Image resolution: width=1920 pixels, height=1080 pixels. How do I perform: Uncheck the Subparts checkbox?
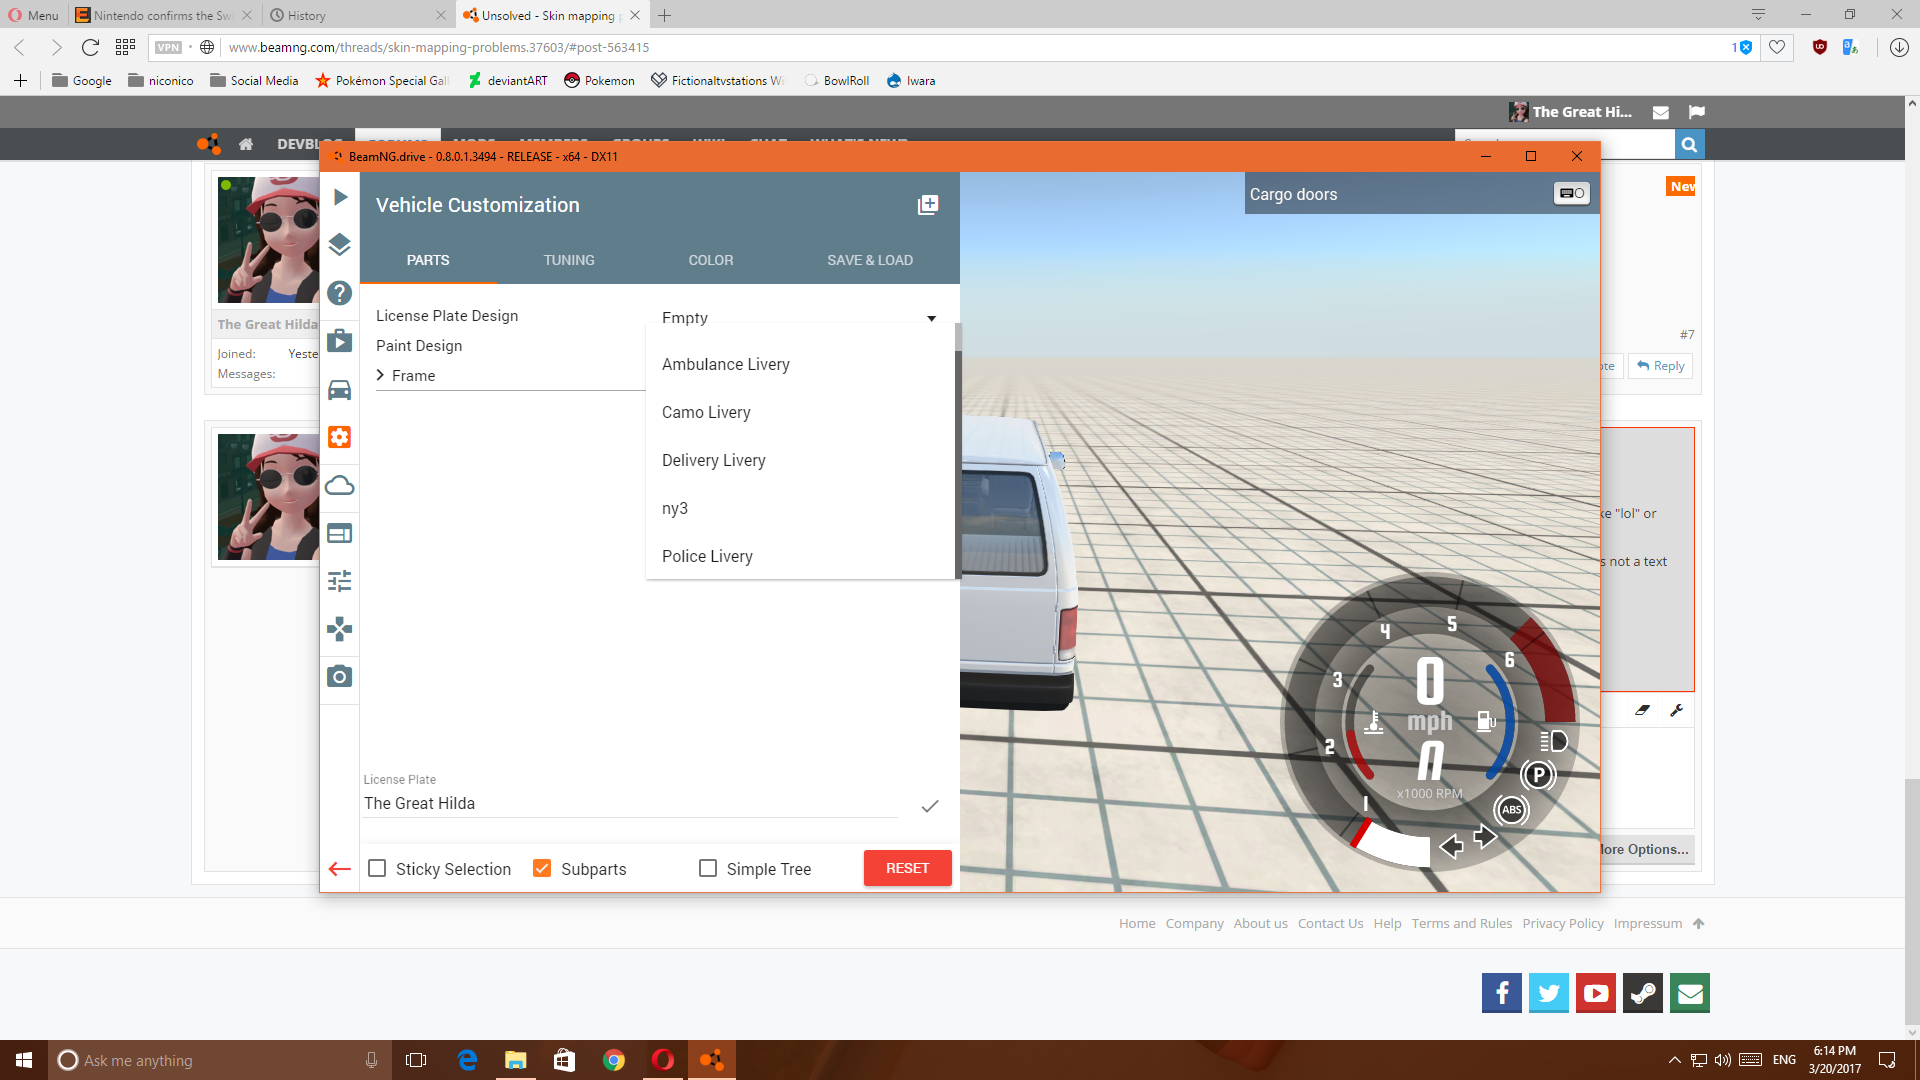(x=542, y=868)
